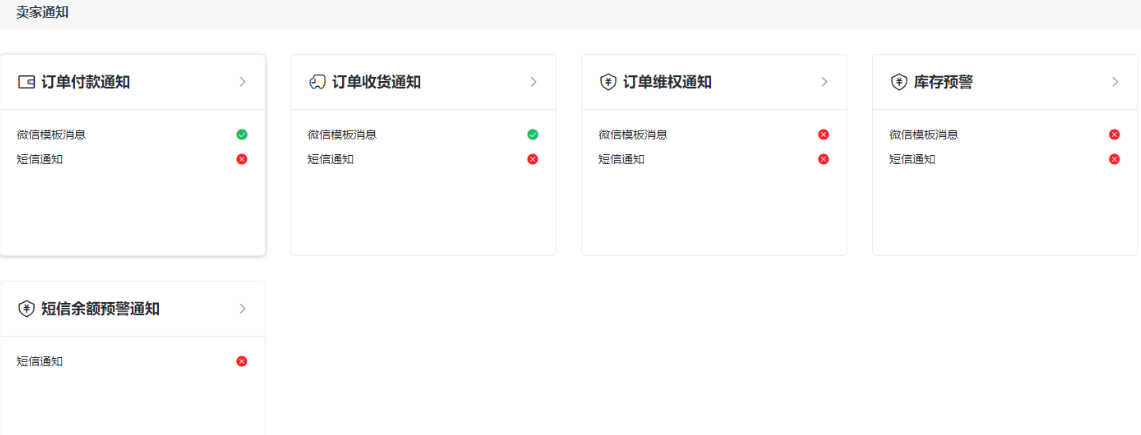Select the 卖家通知 section header
Viewport: 1141px width, 435px height.
coord(43,12)
